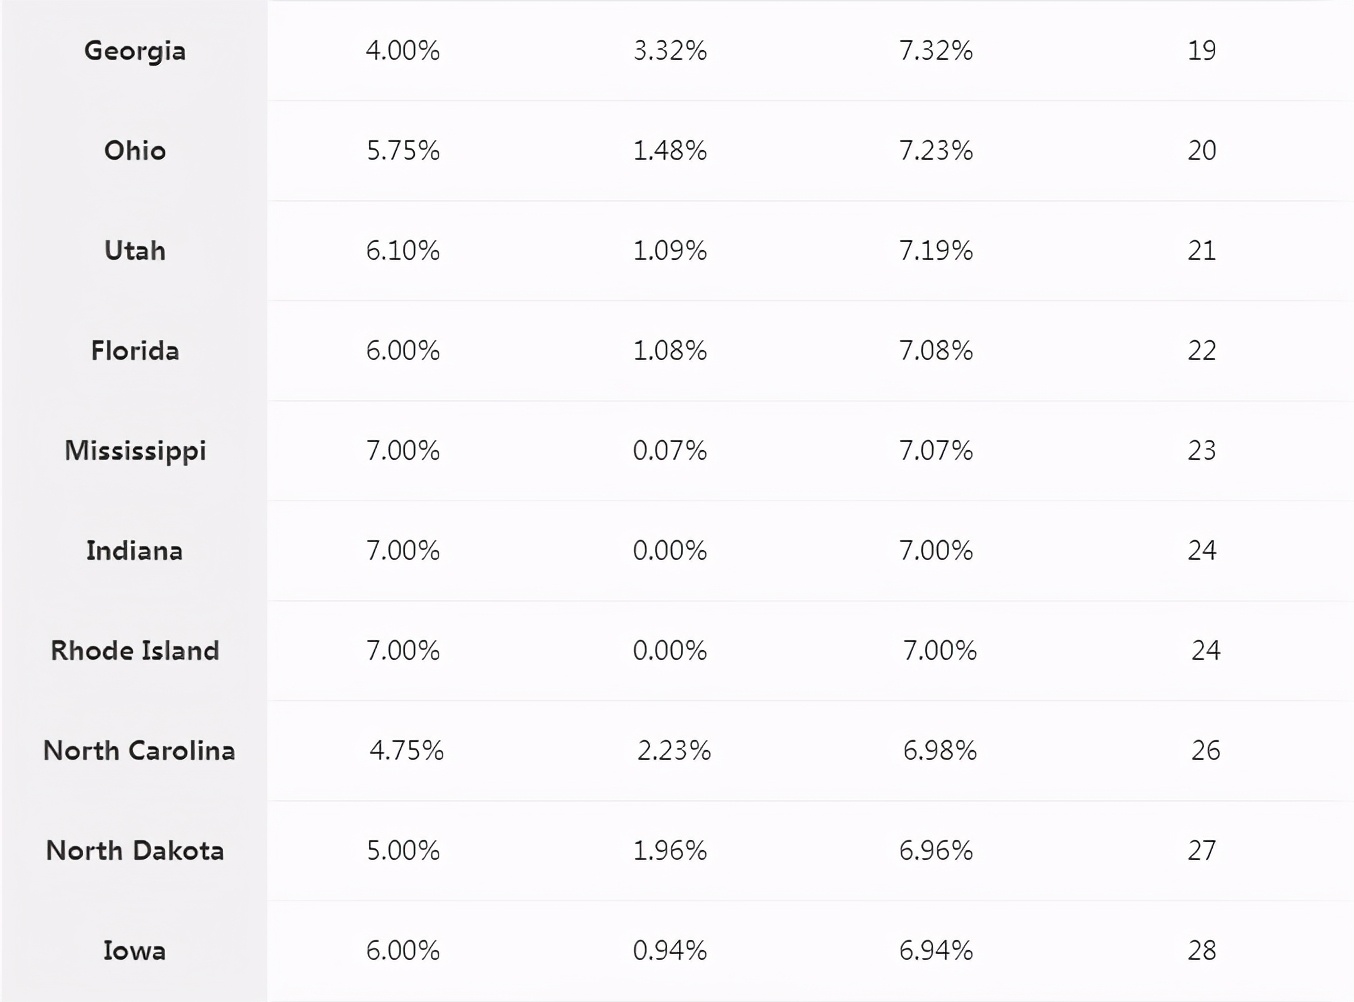This screenshot has width=1354, height=1002.
Task: Click the Utah row header
Action: [135, 251]
